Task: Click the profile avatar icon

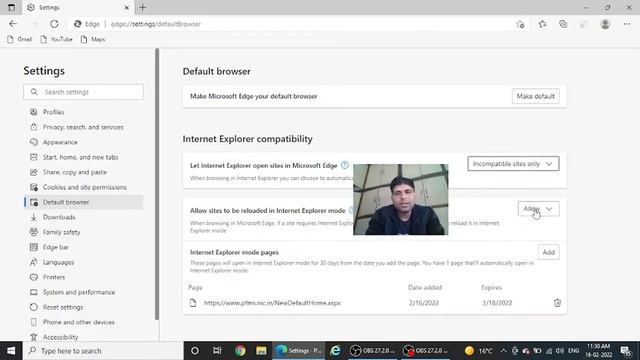Action: tap(605, 24)
